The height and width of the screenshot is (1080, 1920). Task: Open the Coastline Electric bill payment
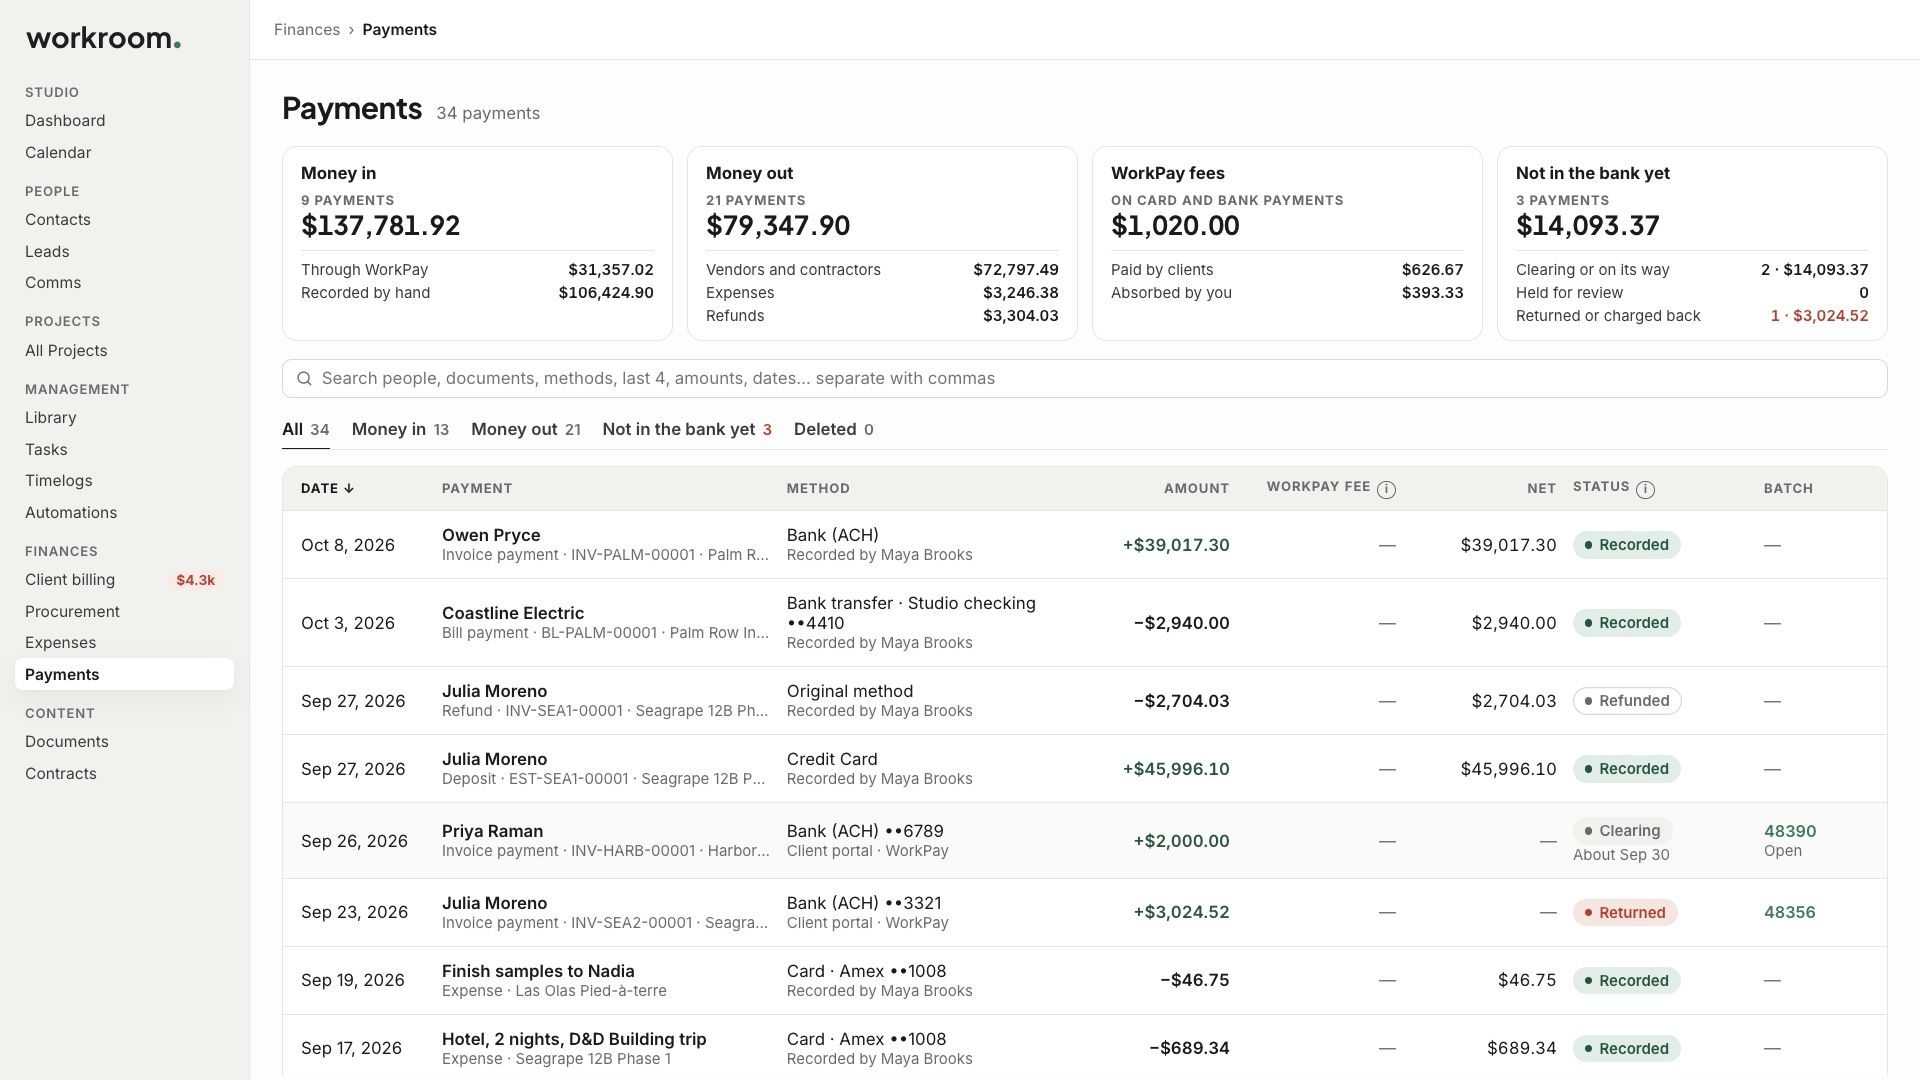pyautogui.click(x=1084, y=623)
